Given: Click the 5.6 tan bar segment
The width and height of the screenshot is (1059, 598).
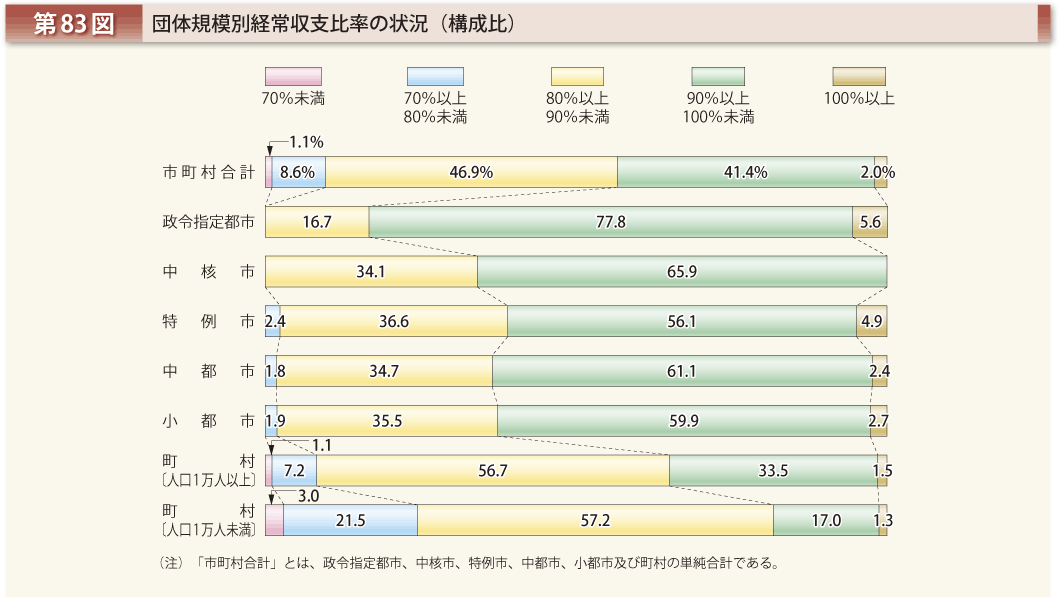Looking at the screenshot, I should point(870,222).
